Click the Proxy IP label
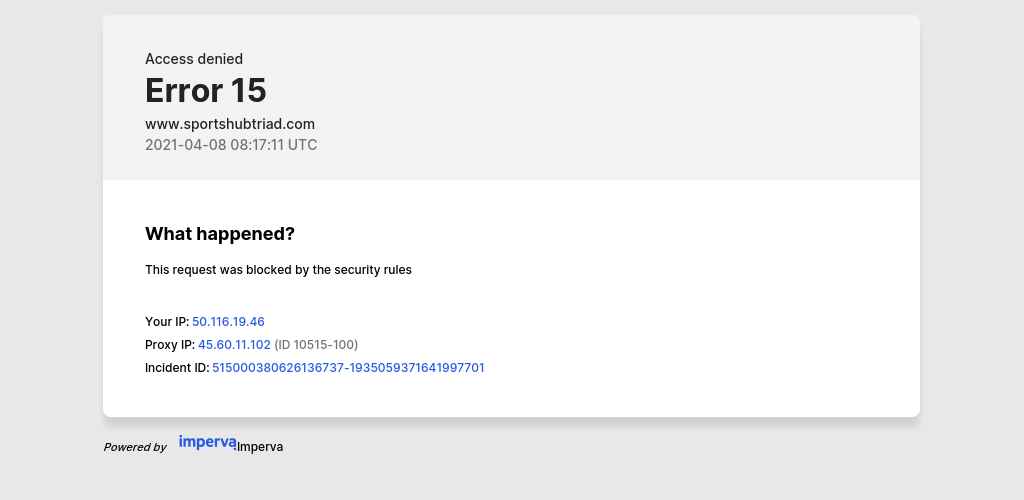This screenshot has height=500, width=1024. coord(170,345)
